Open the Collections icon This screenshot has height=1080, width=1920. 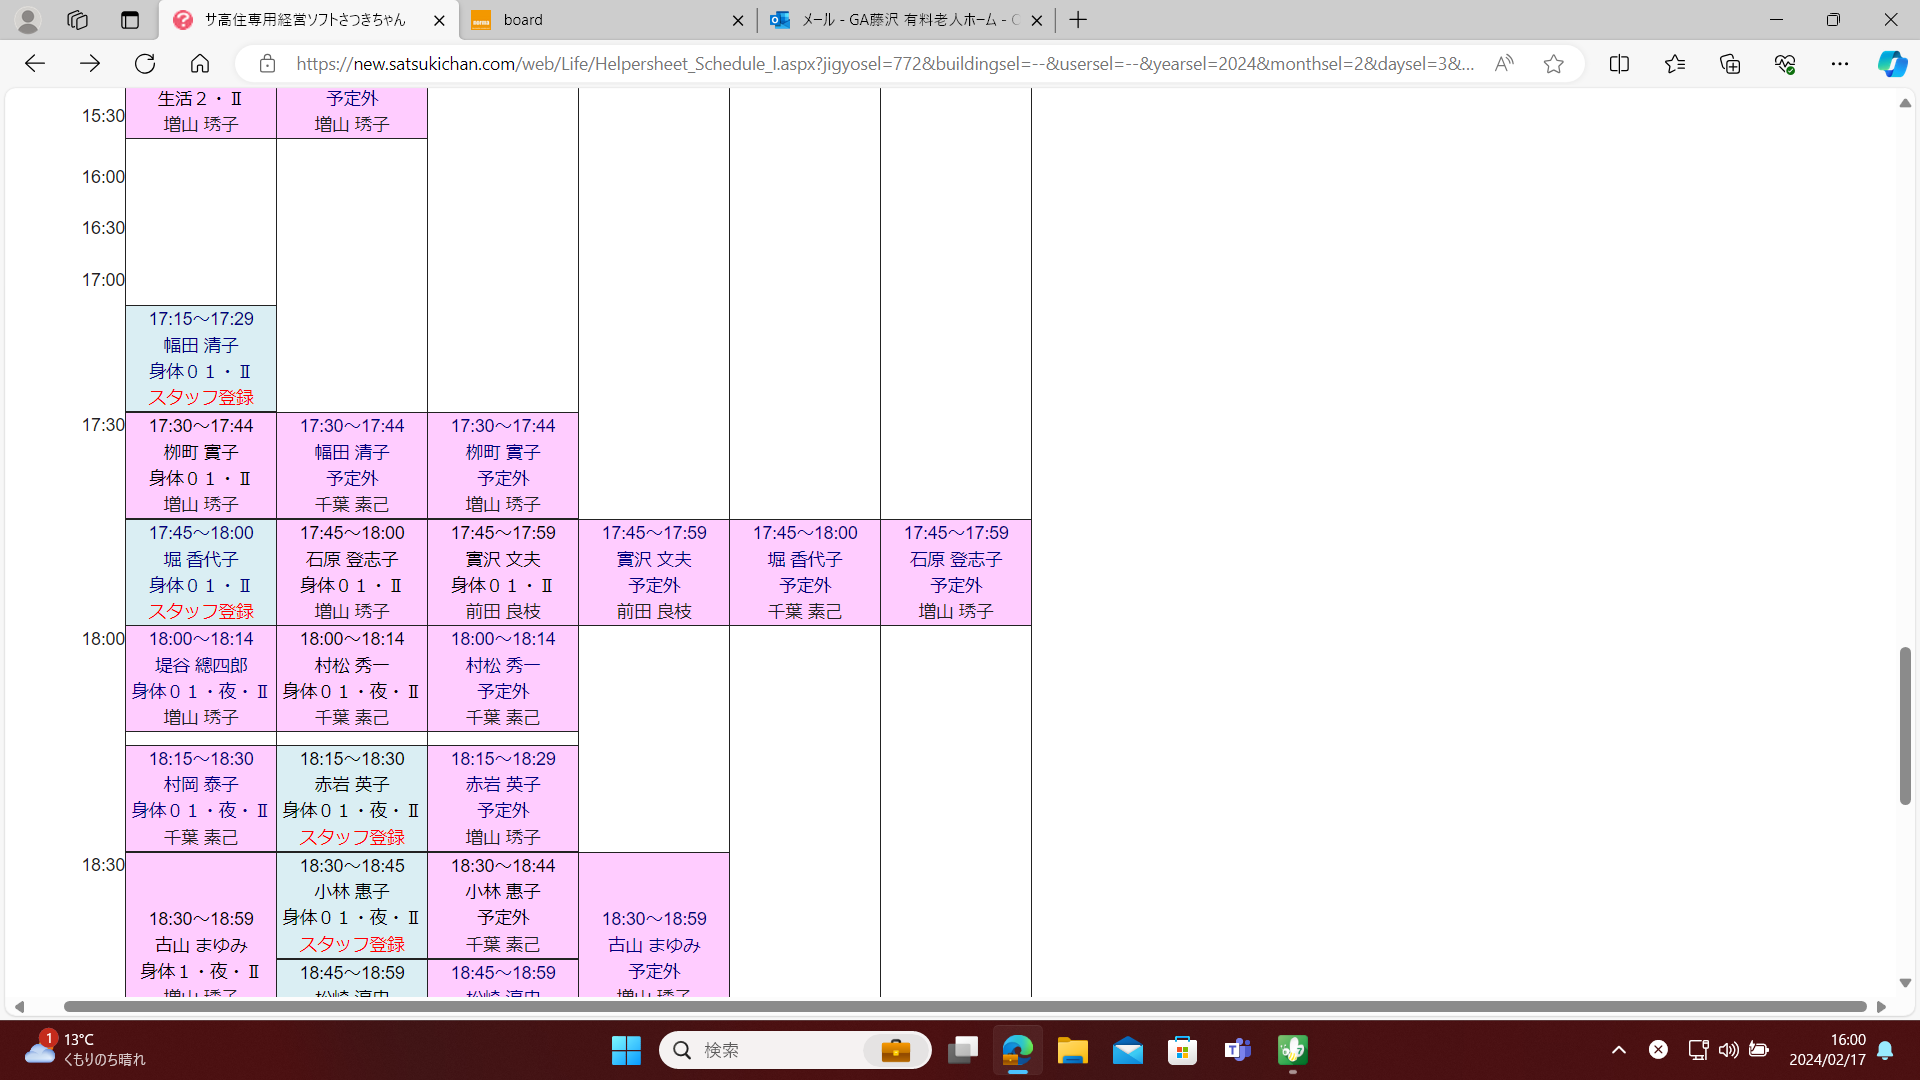point(1730,64)
